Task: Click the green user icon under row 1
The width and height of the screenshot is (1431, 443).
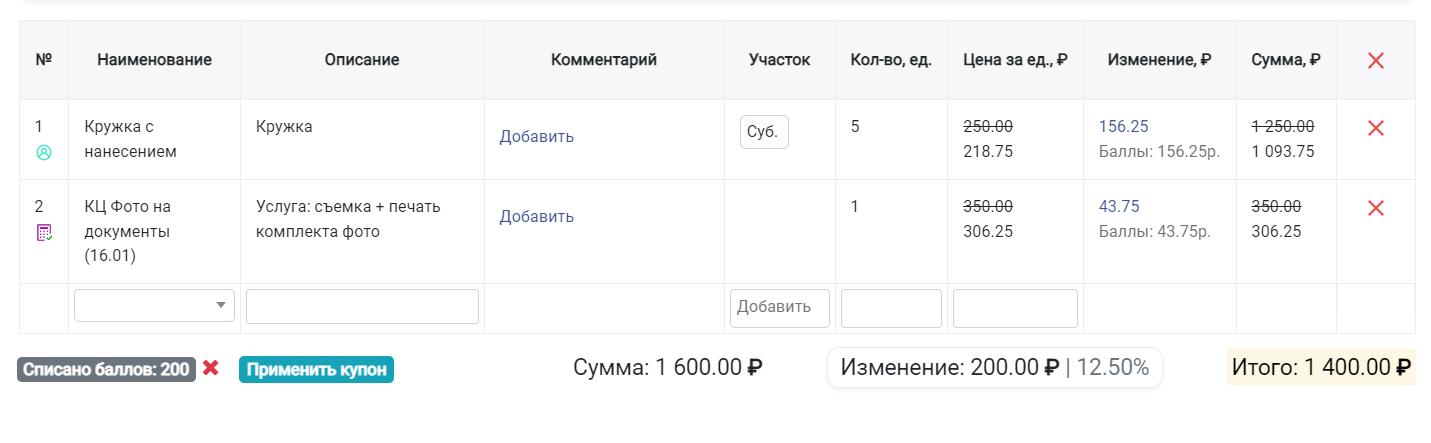Action: (x=43, y=153)
